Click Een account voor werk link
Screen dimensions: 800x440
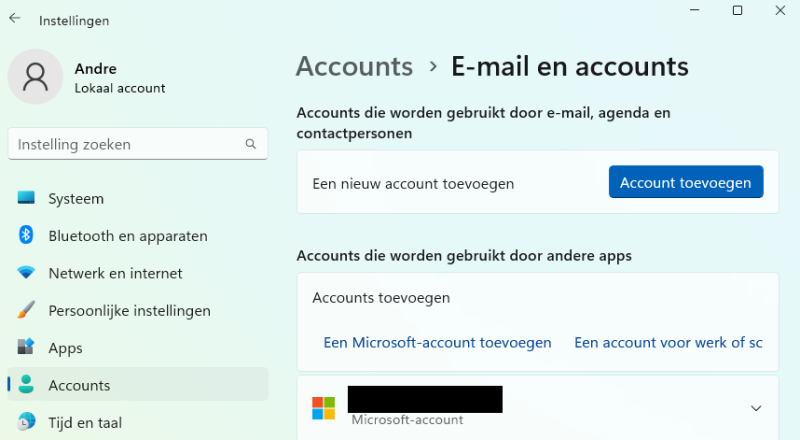668,342
